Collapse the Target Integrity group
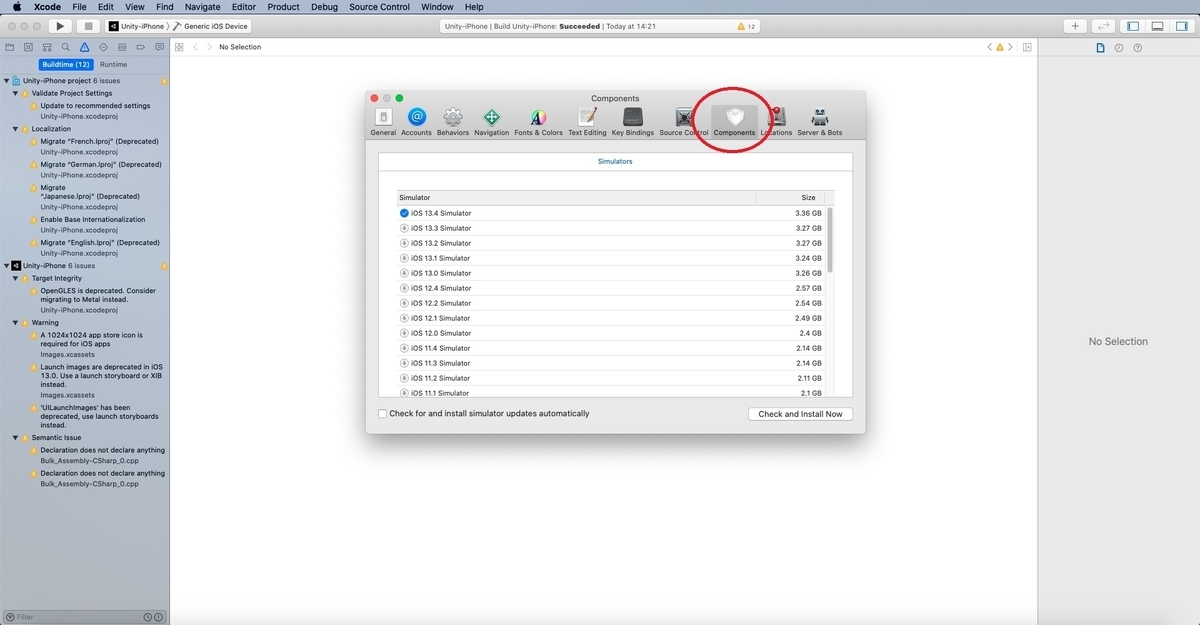This screenshot has width=1200, height=625. pos(15,278)
